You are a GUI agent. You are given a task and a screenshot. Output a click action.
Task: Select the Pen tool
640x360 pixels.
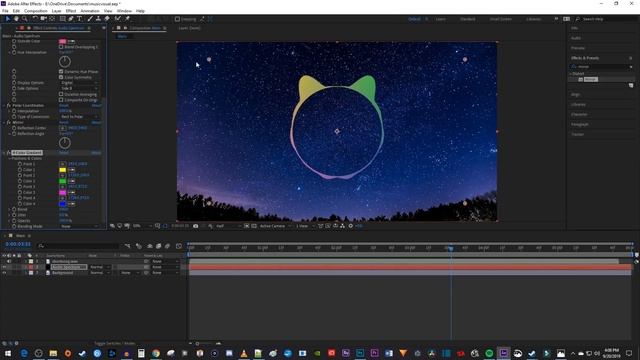point(71,19)
